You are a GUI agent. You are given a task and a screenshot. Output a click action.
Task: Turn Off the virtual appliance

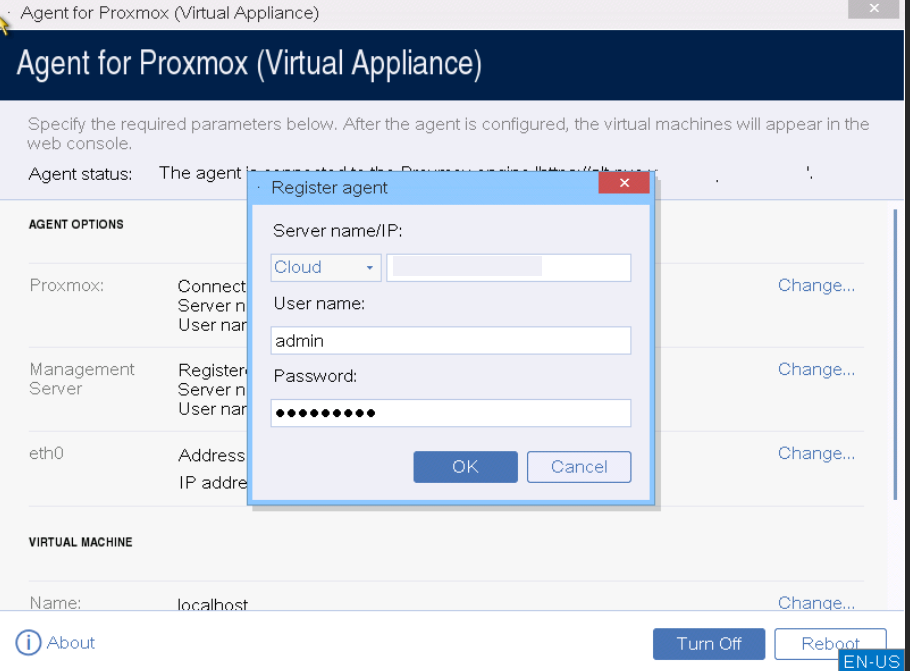pyautogui.click(x=709, y=644)
